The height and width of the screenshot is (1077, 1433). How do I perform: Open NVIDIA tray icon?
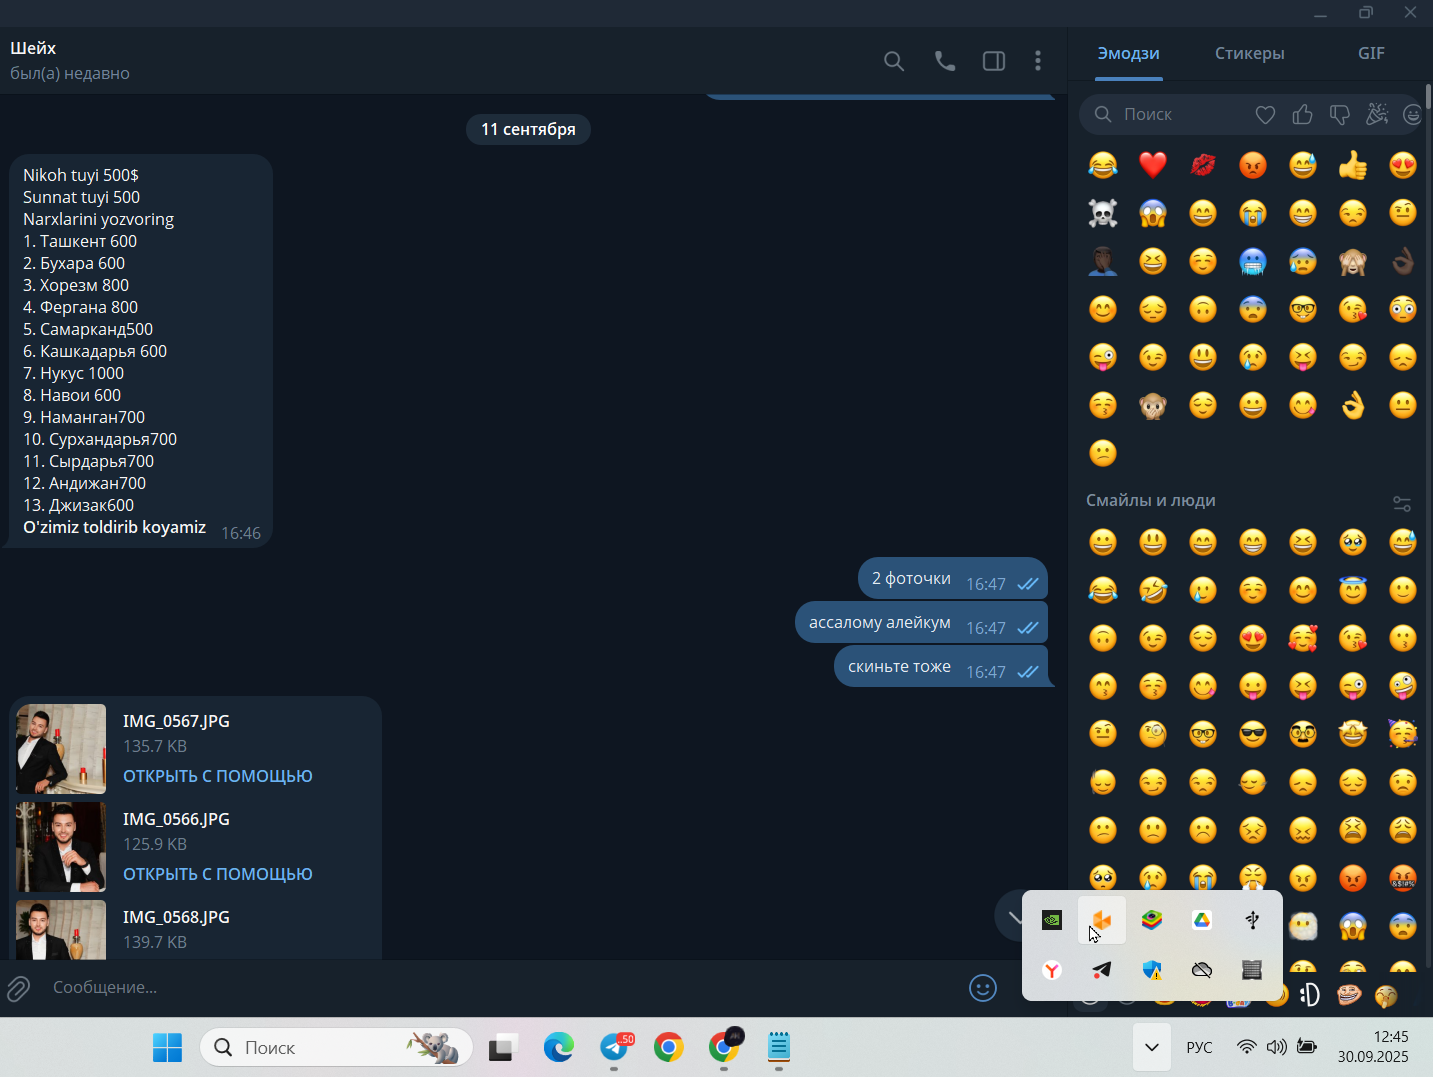1052,920
